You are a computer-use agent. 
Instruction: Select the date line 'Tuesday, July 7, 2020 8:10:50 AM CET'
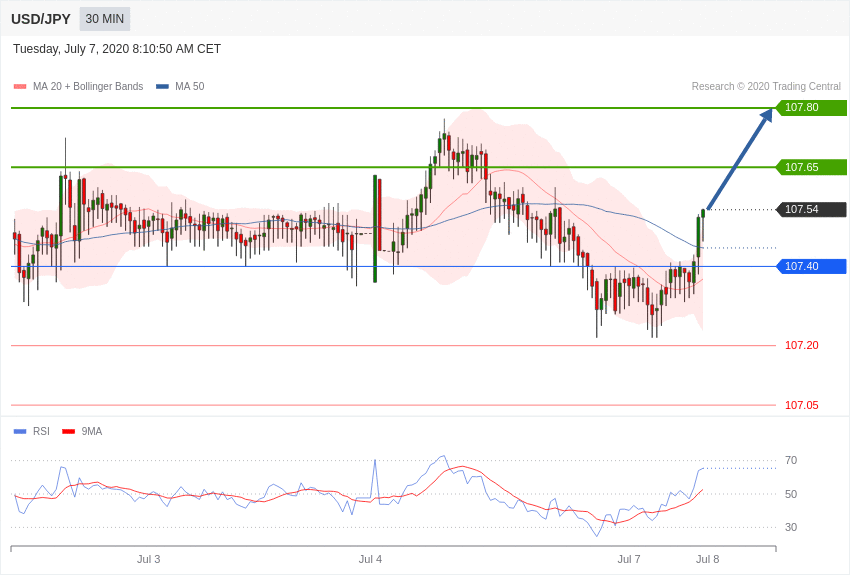click(x=117, y=49)
